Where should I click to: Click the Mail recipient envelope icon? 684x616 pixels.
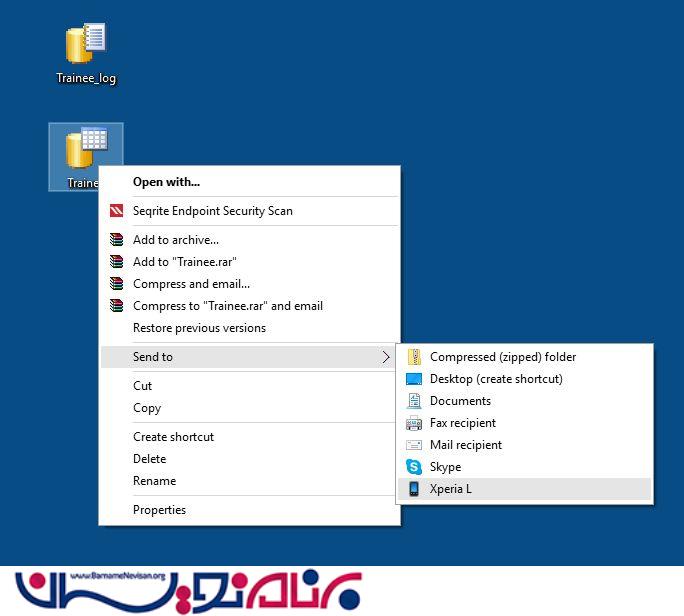[414, 445]
